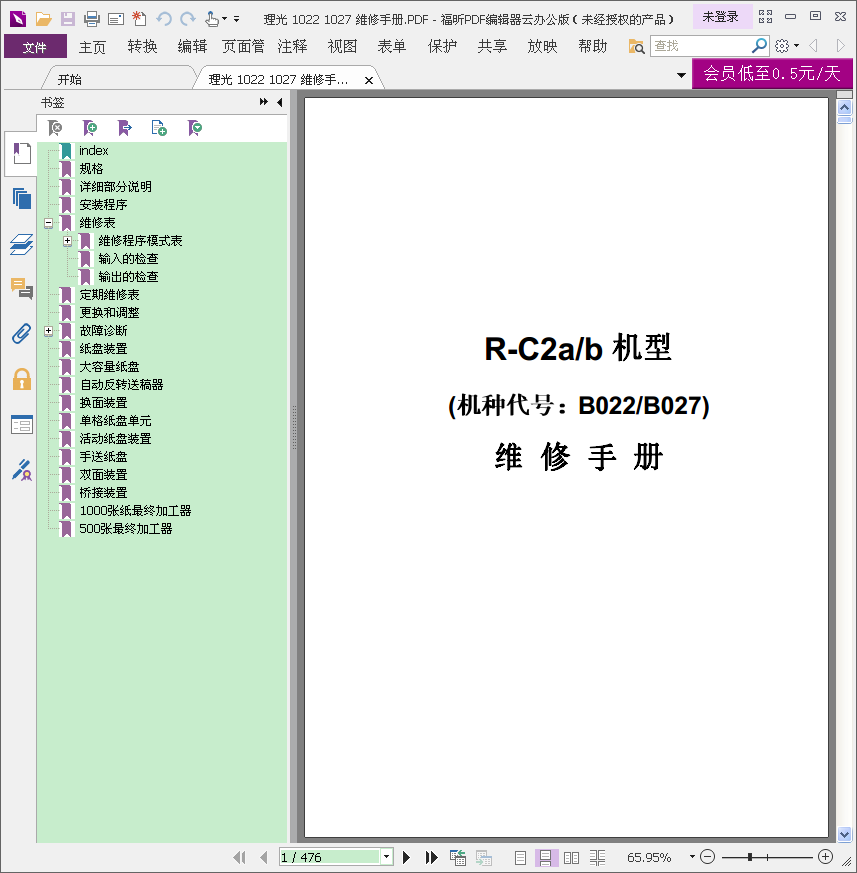This screenshot has width=857, height=873.
Task: Open the form fields panel icon
Action: (x=21, y=425)
